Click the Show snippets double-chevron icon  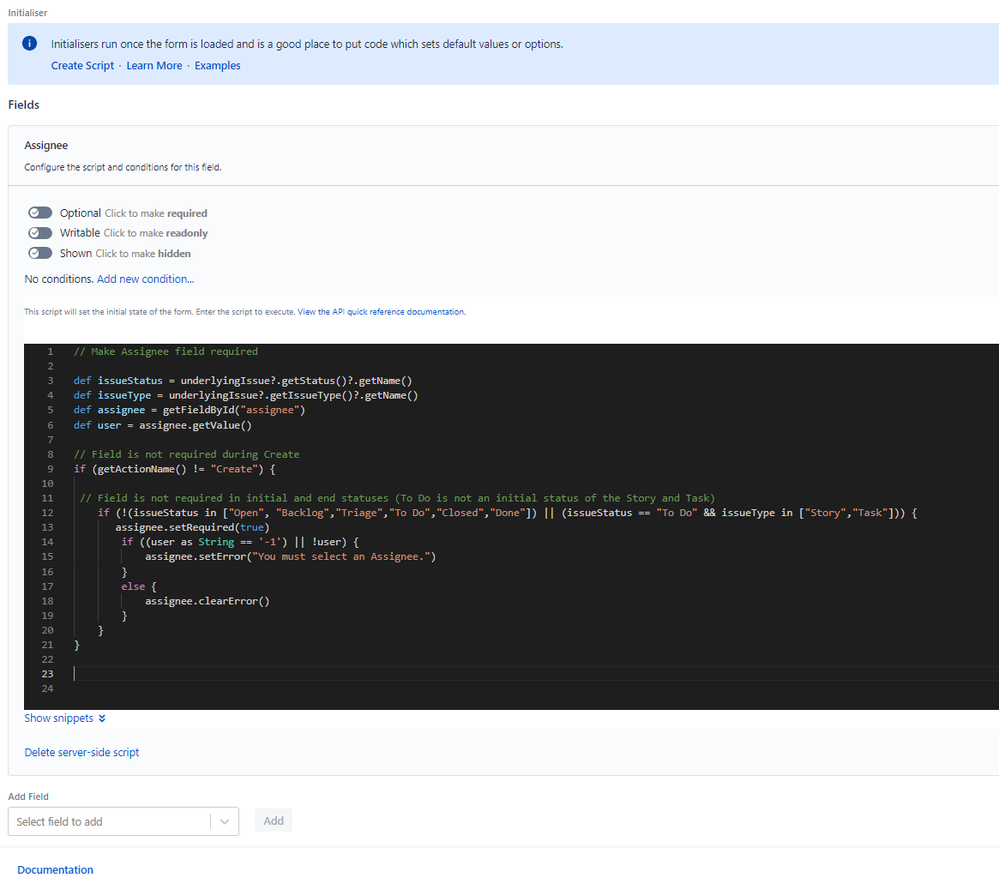point(102,718)
